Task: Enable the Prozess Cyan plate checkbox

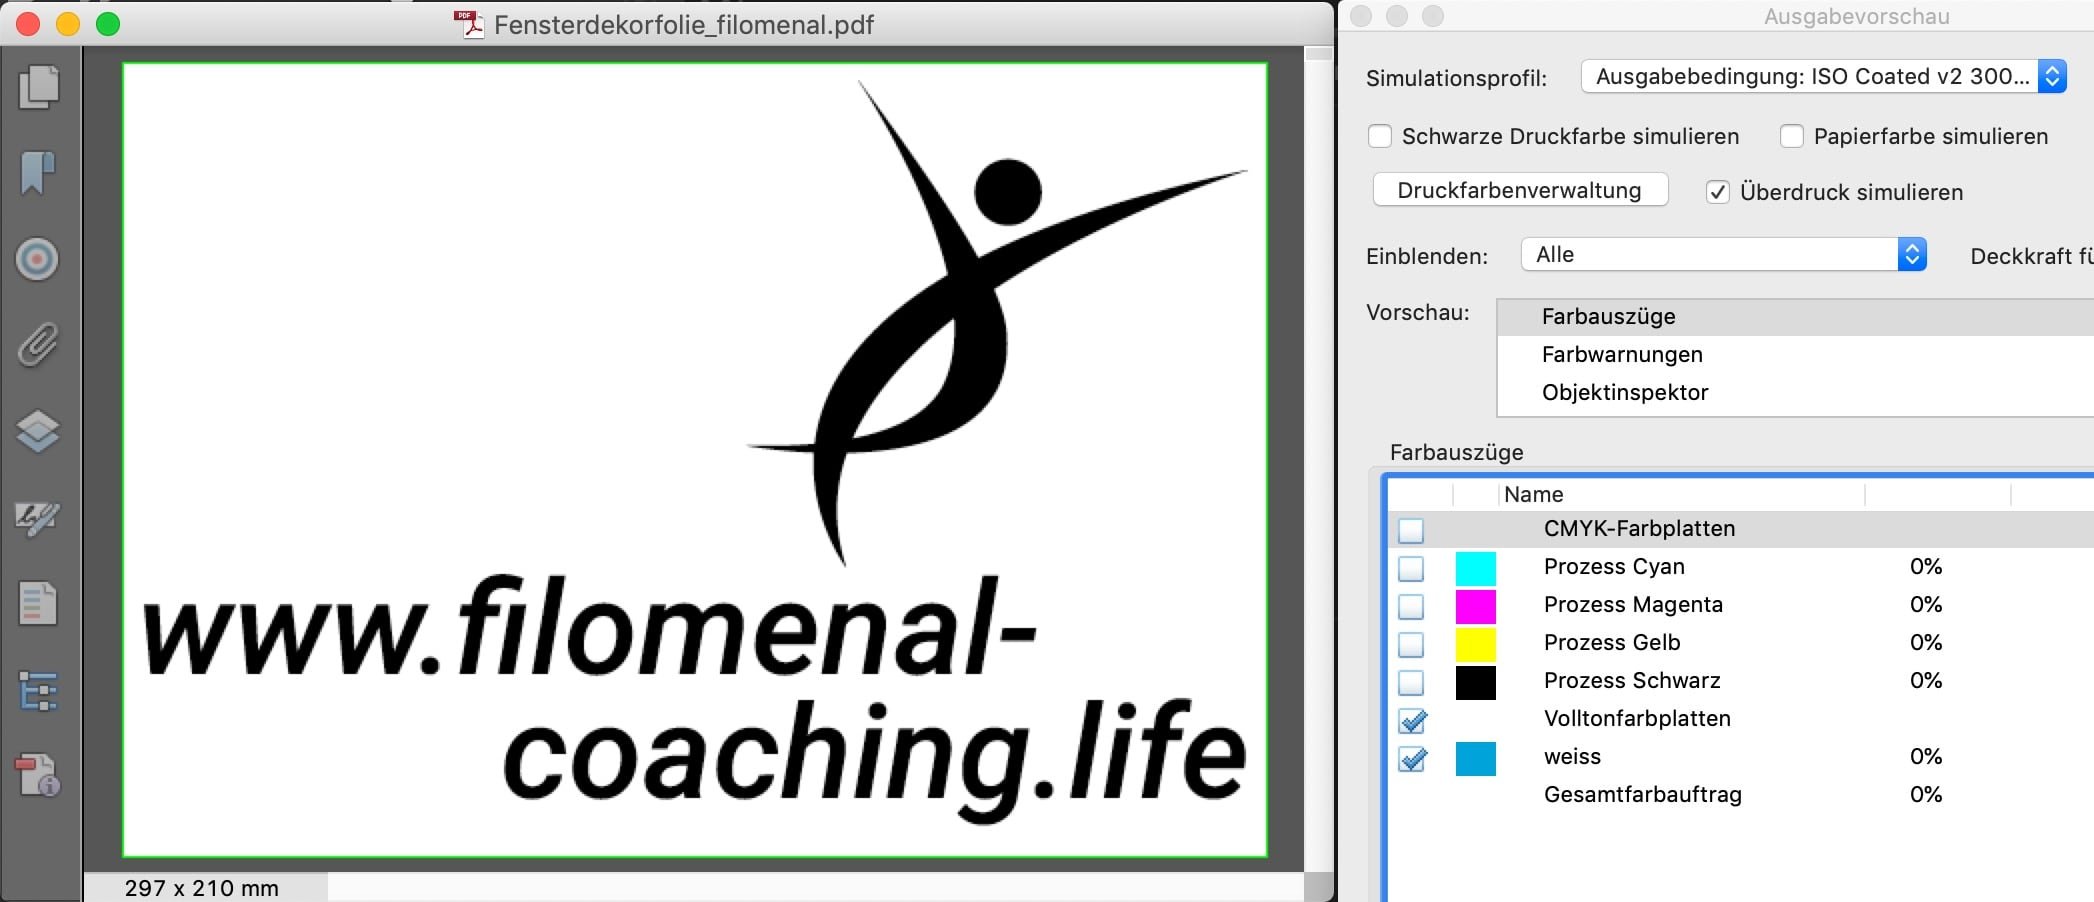Action: pos(1411,568)
